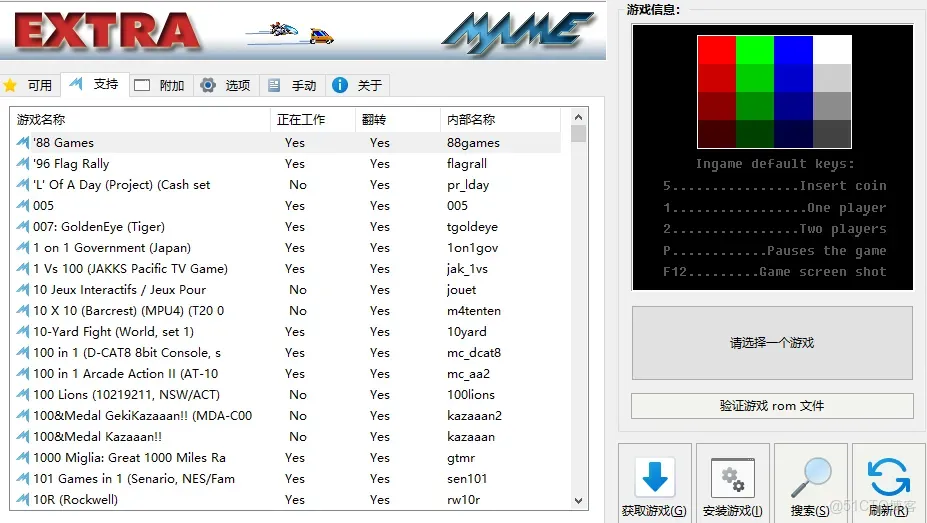
Task: Sort list by 翻转 column header
Action: coord(398,119)
